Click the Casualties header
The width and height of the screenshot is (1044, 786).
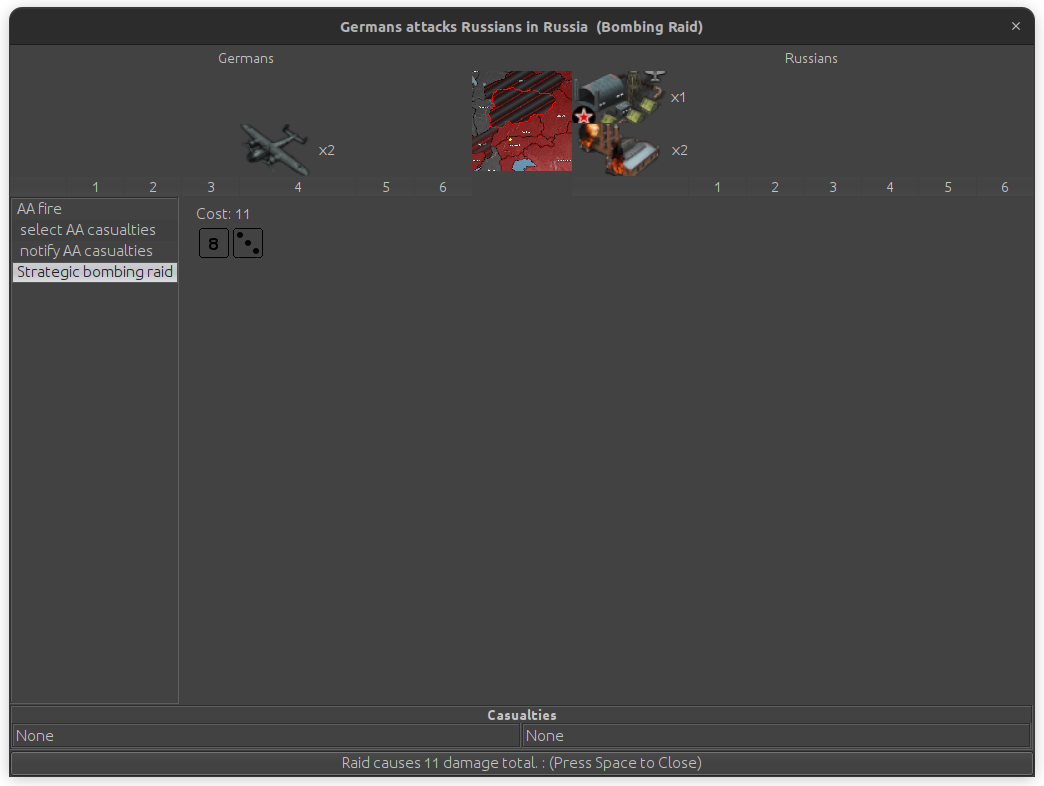tap(522, 715)
